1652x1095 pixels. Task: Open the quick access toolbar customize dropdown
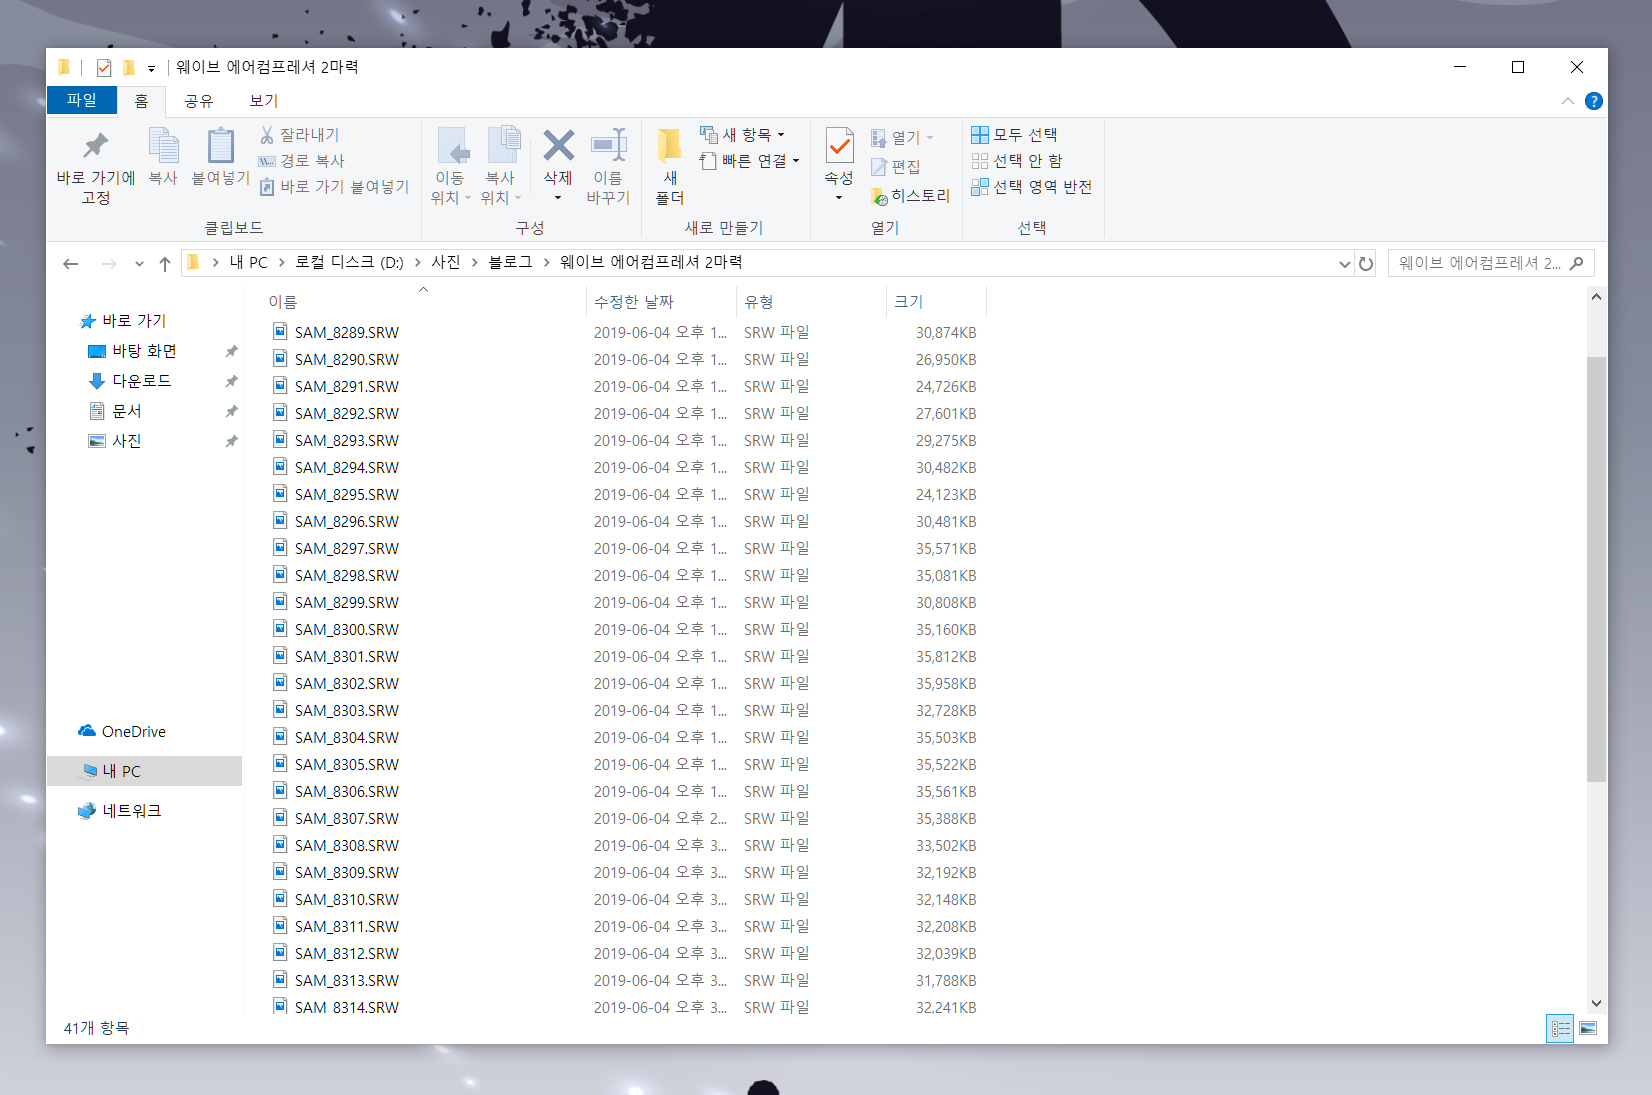point(151,68)
